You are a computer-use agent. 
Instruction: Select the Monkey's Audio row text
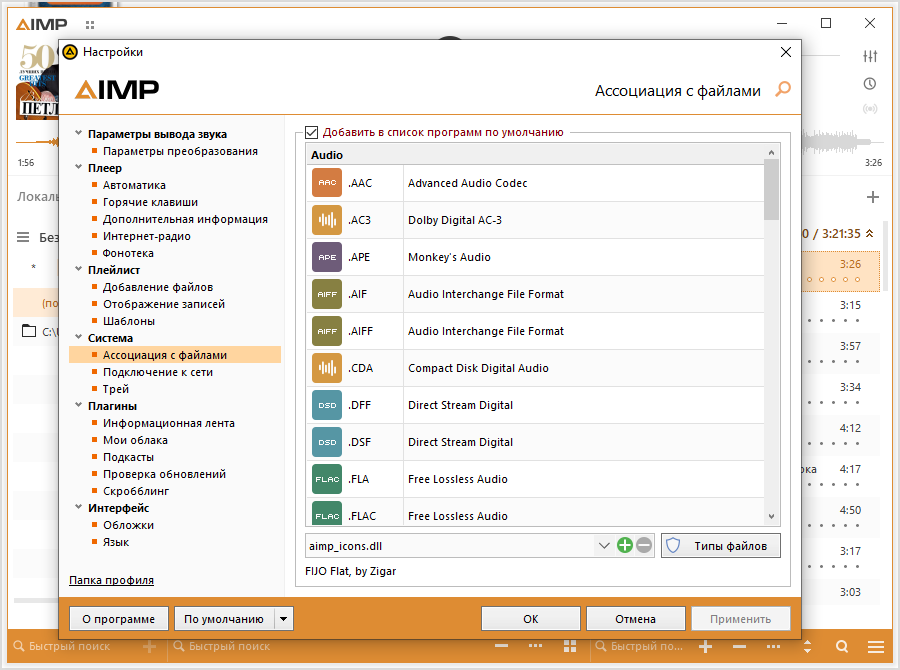click(x=449, y=257)
